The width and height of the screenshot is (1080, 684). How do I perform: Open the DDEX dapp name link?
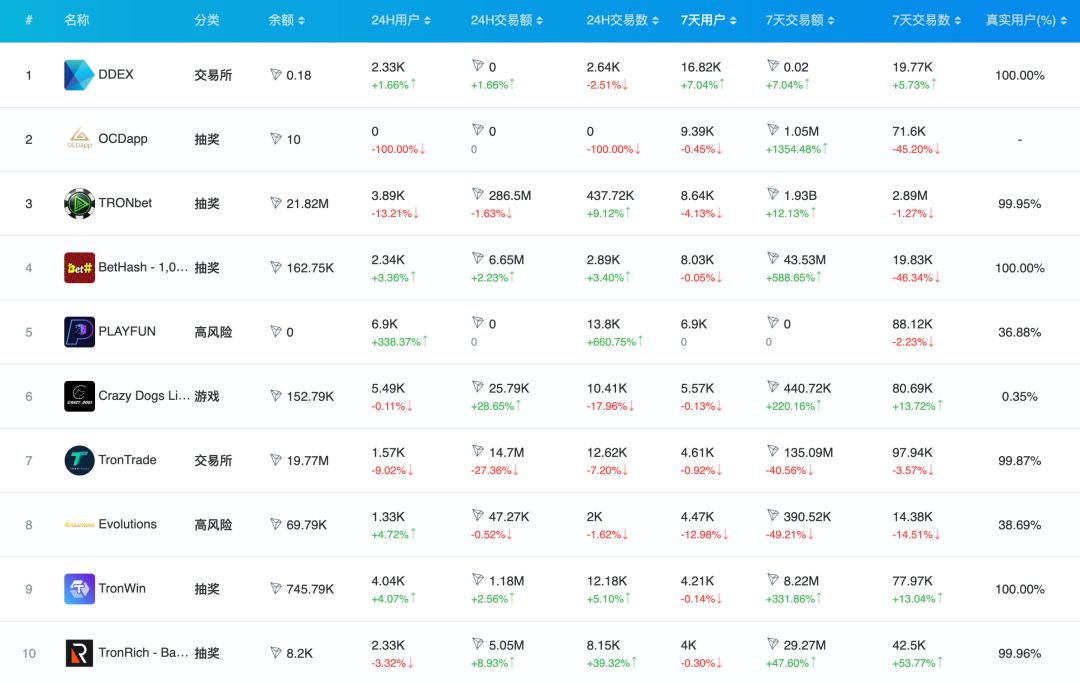[x=116, y=74]
